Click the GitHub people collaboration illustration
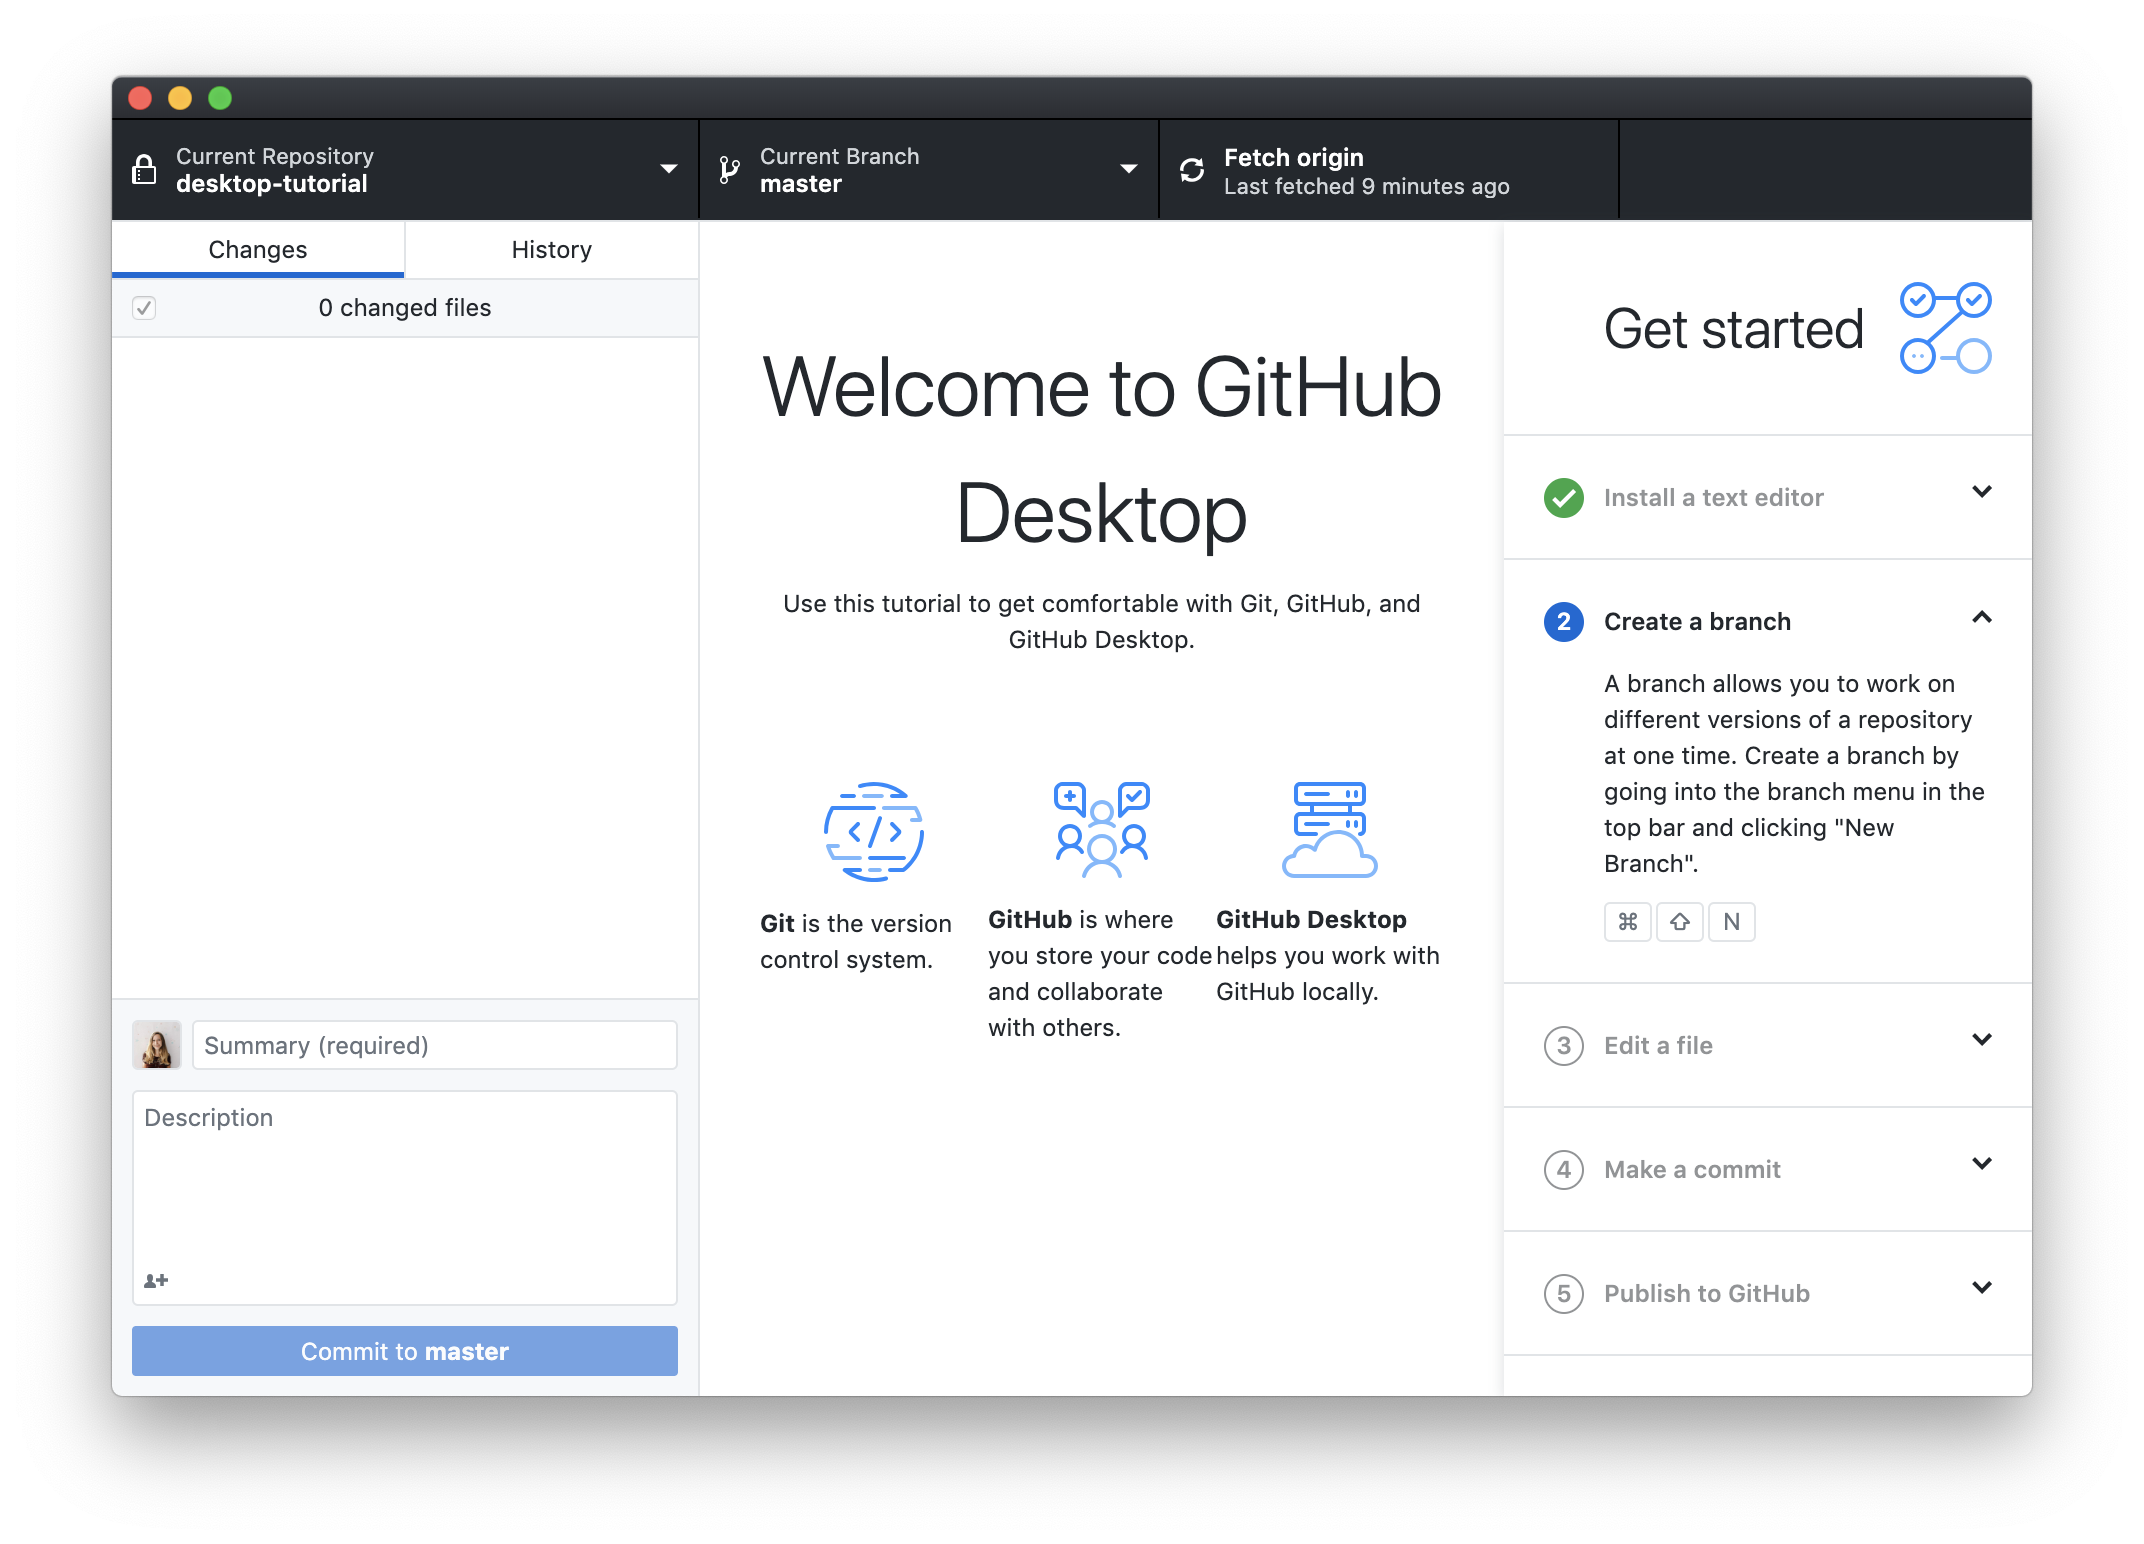This screenshot has width=2144, height=1544. [1102, 829]
